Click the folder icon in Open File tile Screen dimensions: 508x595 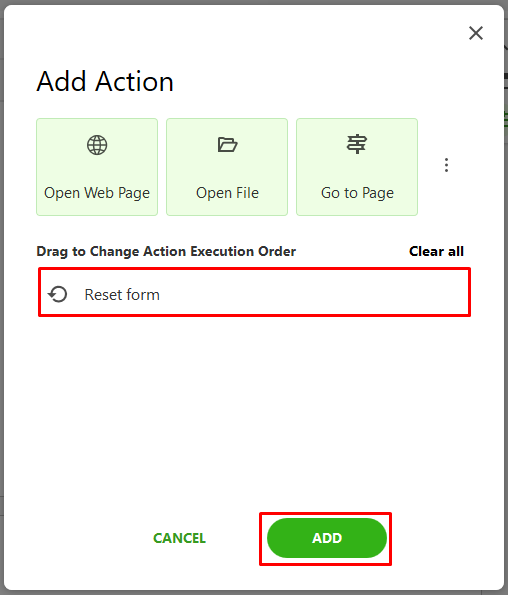(x=227, y=145)
